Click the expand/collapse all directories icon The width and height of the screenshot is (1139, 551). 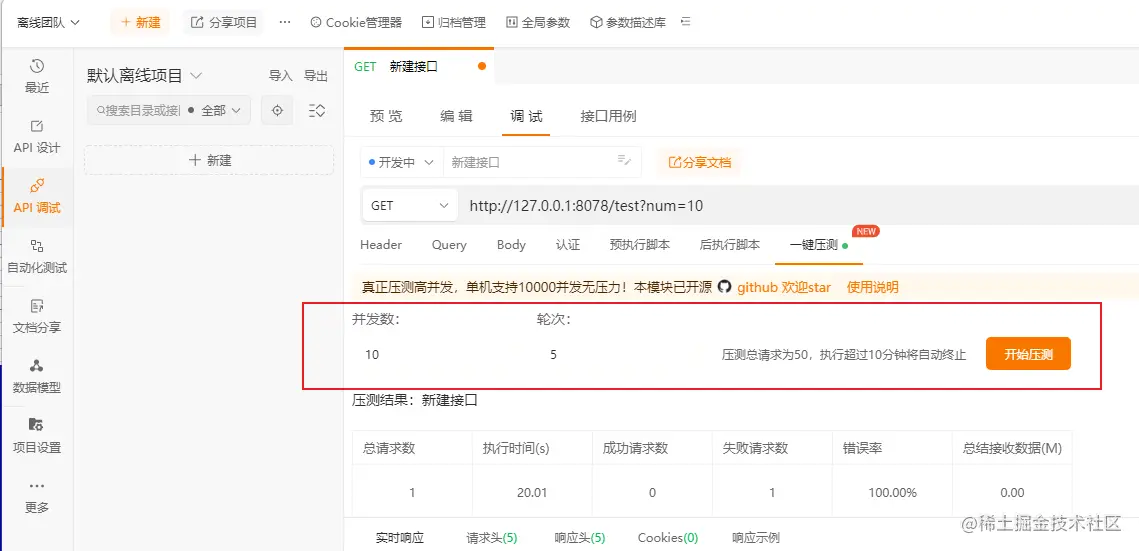pos(317,110)
